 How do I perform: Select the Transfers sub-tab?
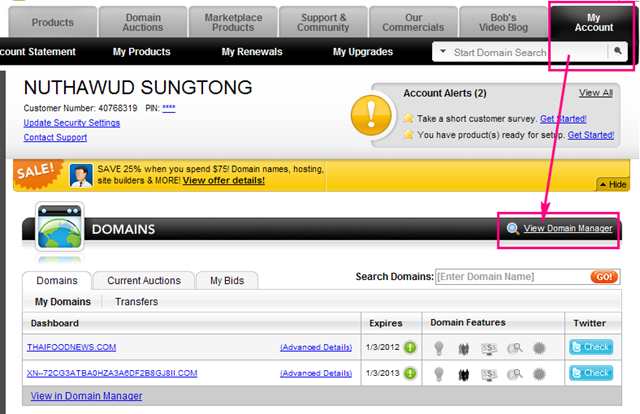[x=136, y=302]
